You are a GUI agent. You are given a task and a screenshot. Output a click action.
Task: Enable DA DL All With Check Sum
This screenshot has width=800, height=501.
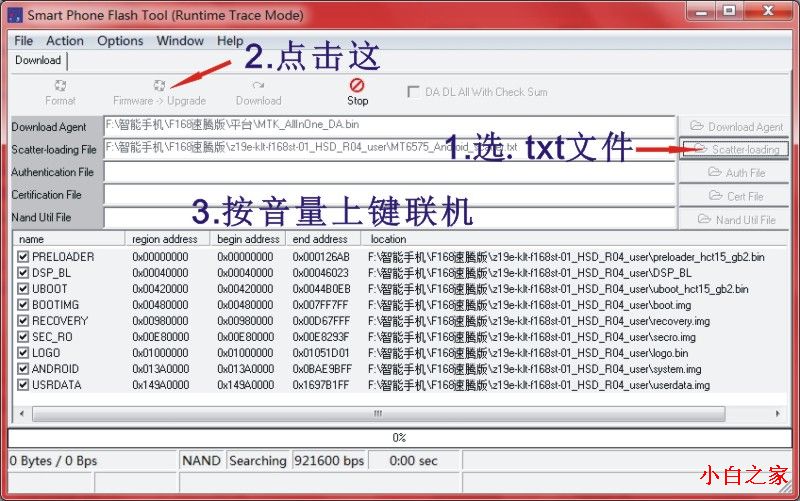coord(413,92)
